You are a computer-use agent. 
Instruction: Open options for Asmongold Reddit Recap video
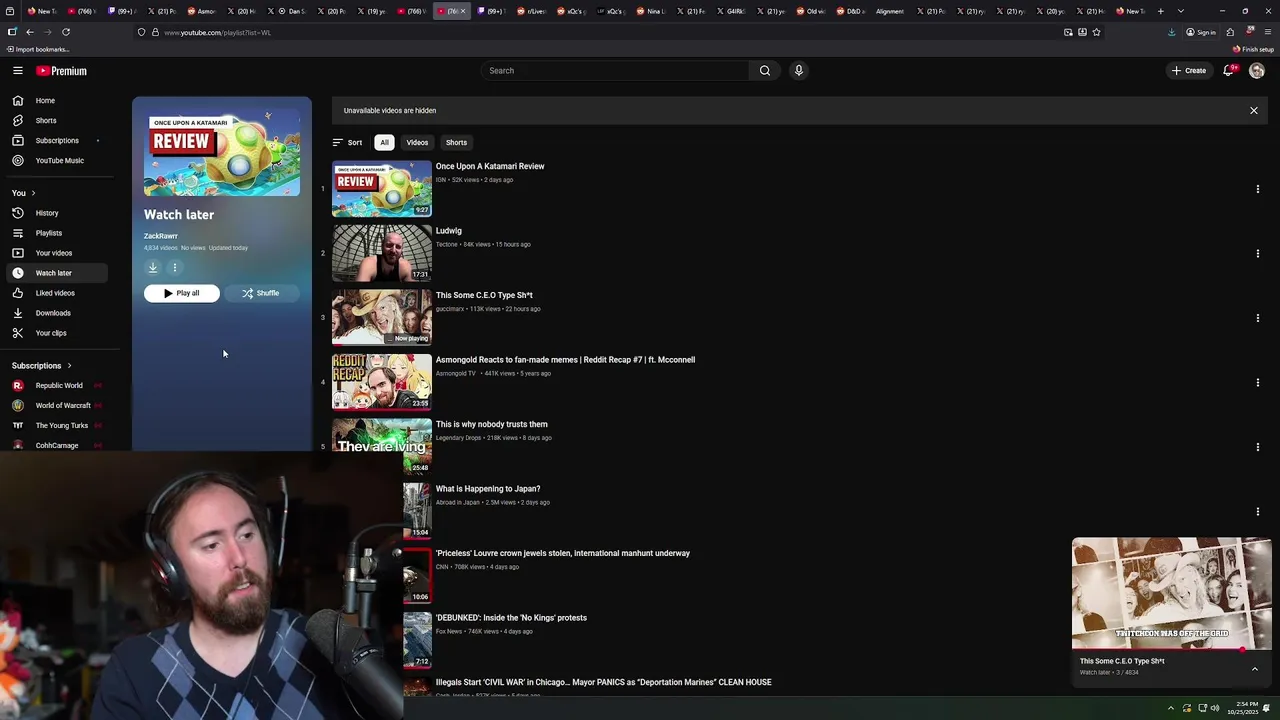coord(1258,382)
